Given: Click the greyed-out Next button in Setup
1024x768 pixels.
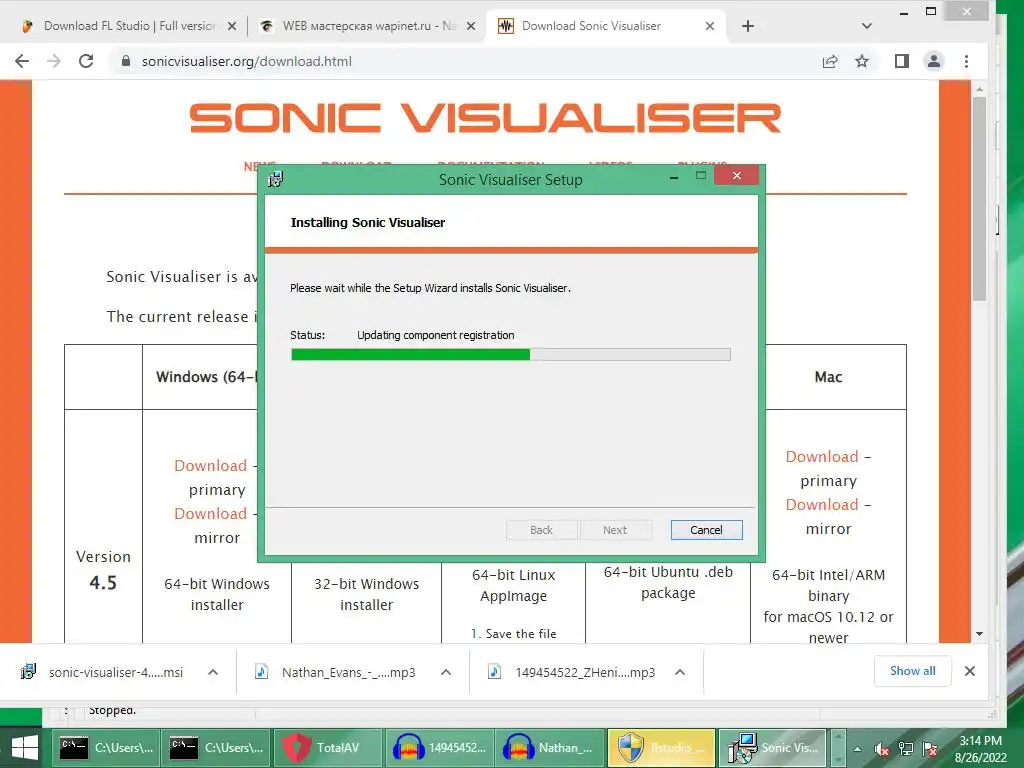Looking at the screenshot, I should [x=615, y=530].
